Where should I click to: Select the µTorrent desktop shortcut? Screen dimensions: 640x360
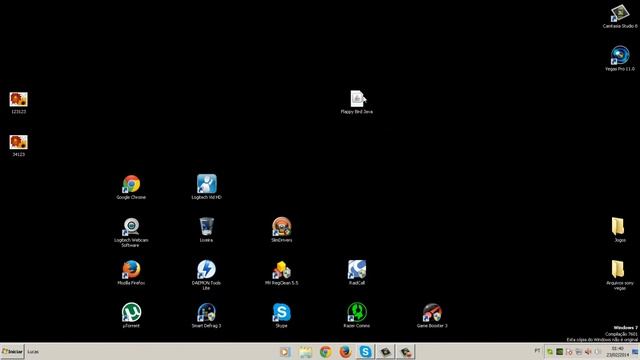click(x=131, y=315)
